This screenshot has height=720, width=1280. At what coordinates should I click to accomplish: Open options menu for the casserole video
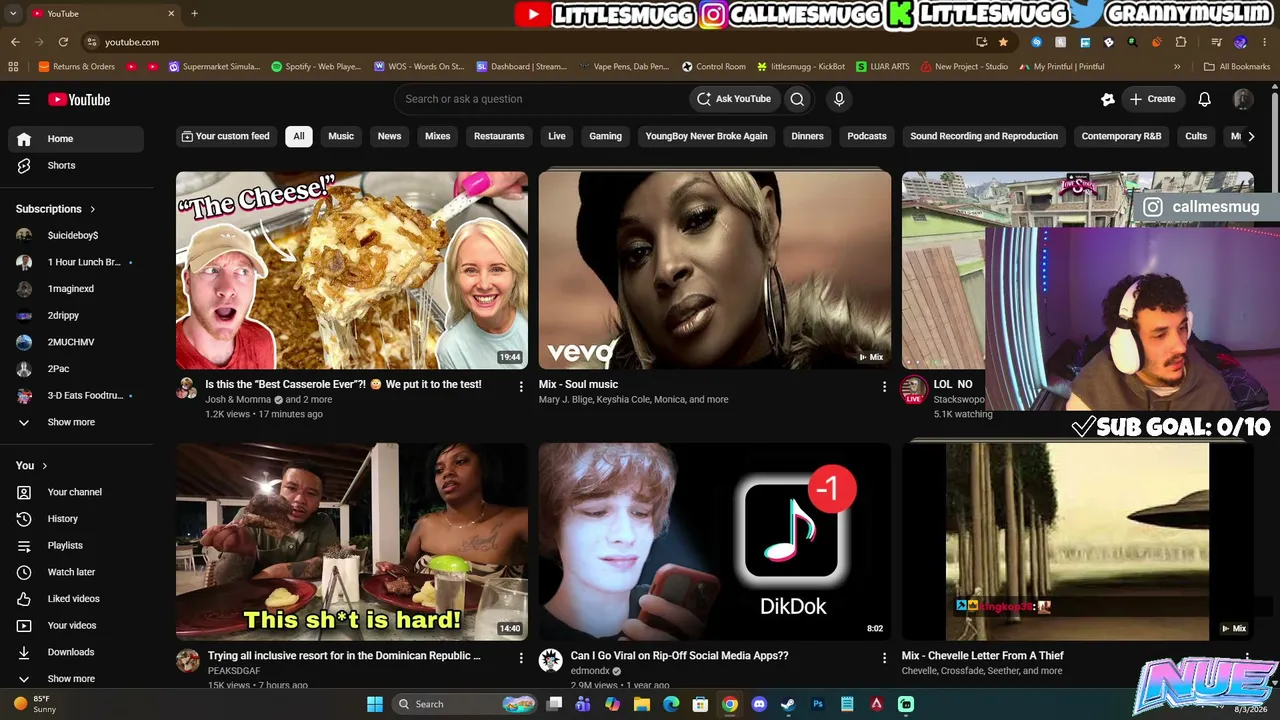[x=521, y=386]
